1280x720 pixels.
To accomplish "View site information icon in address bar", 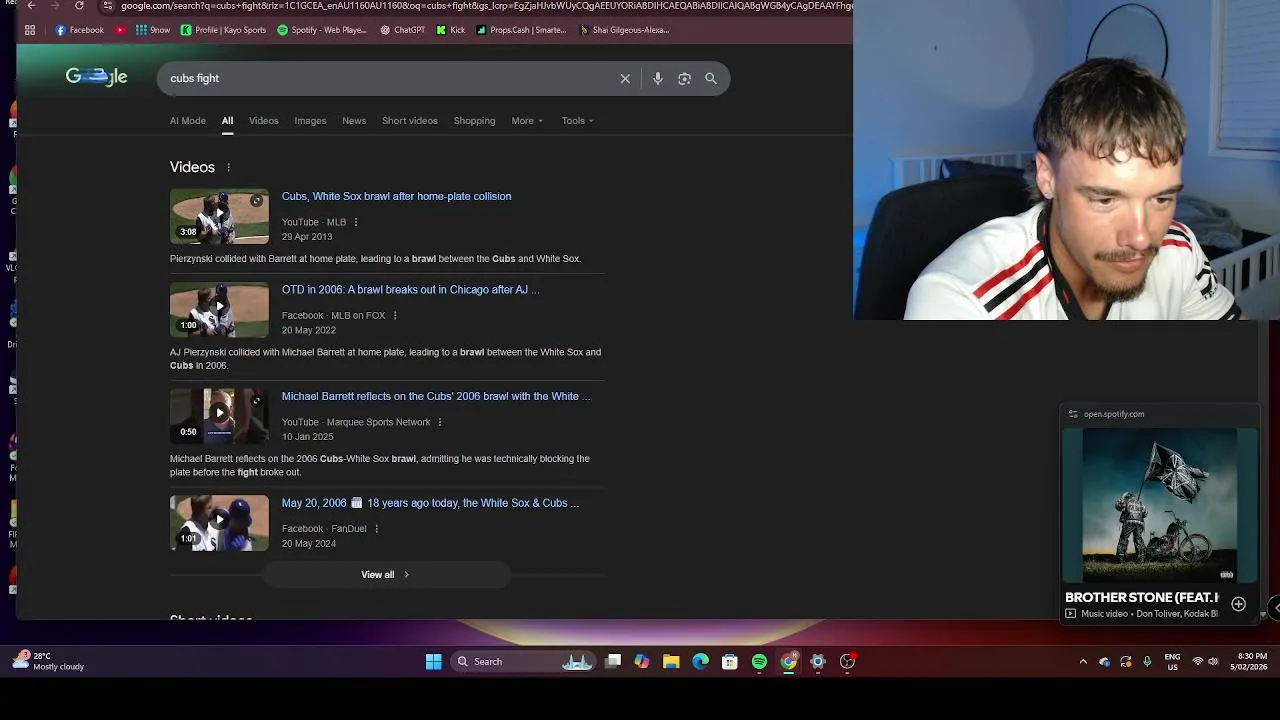I will point(108,5).
